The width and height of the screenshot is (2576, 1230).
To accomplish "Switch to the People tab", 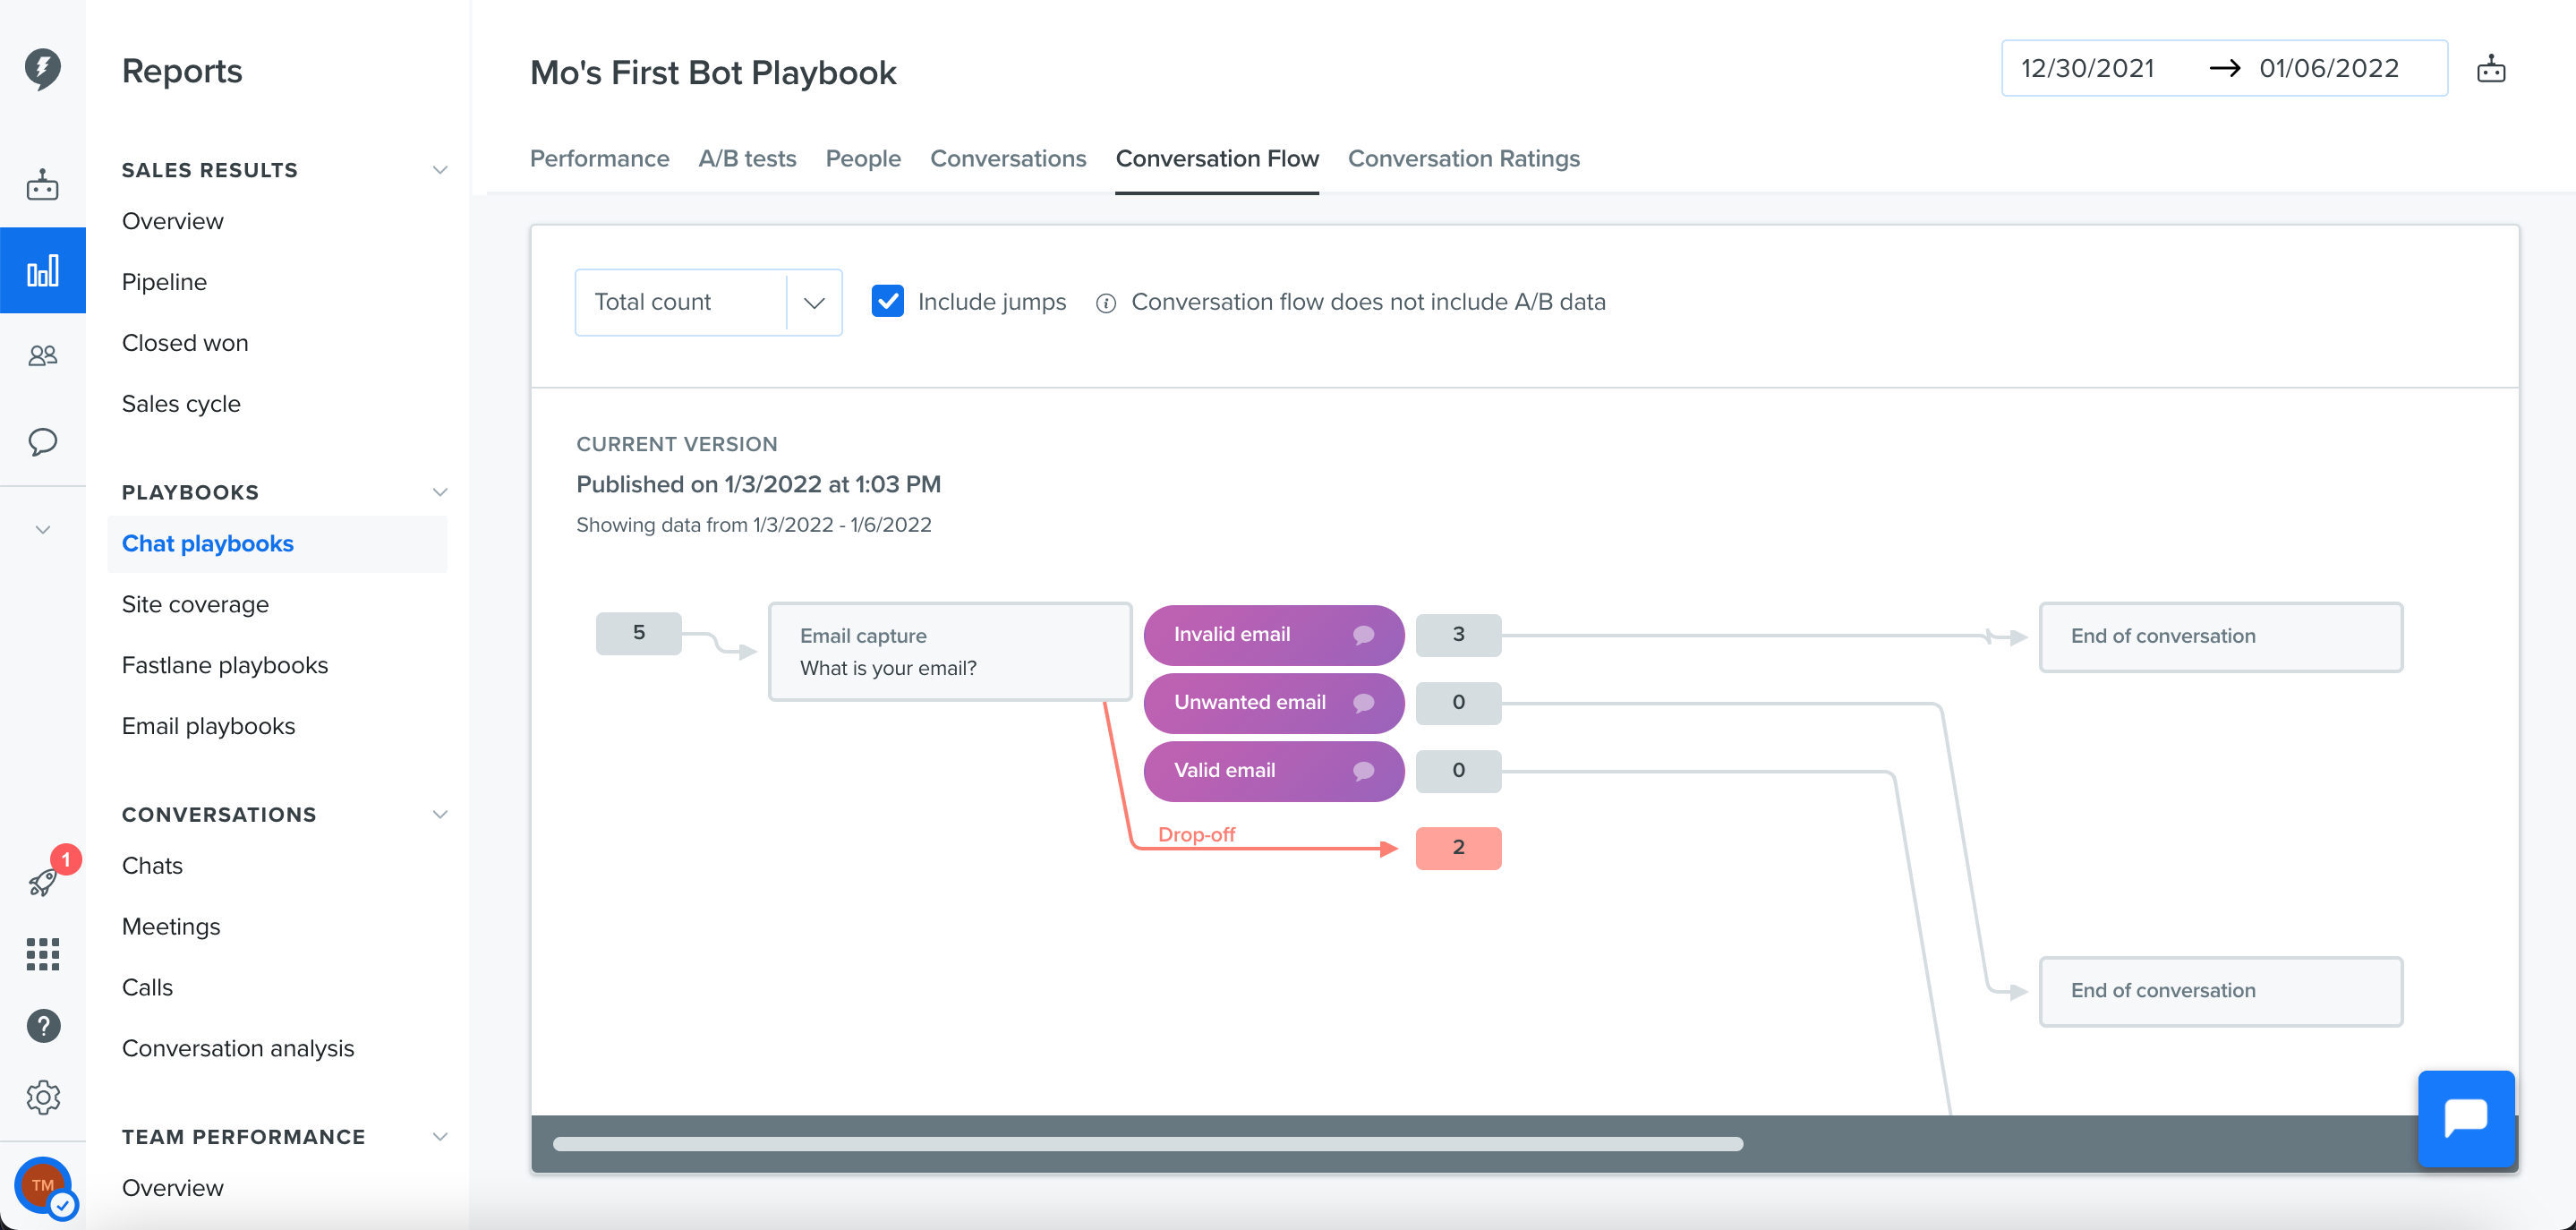I will click(x=863, y=159).
